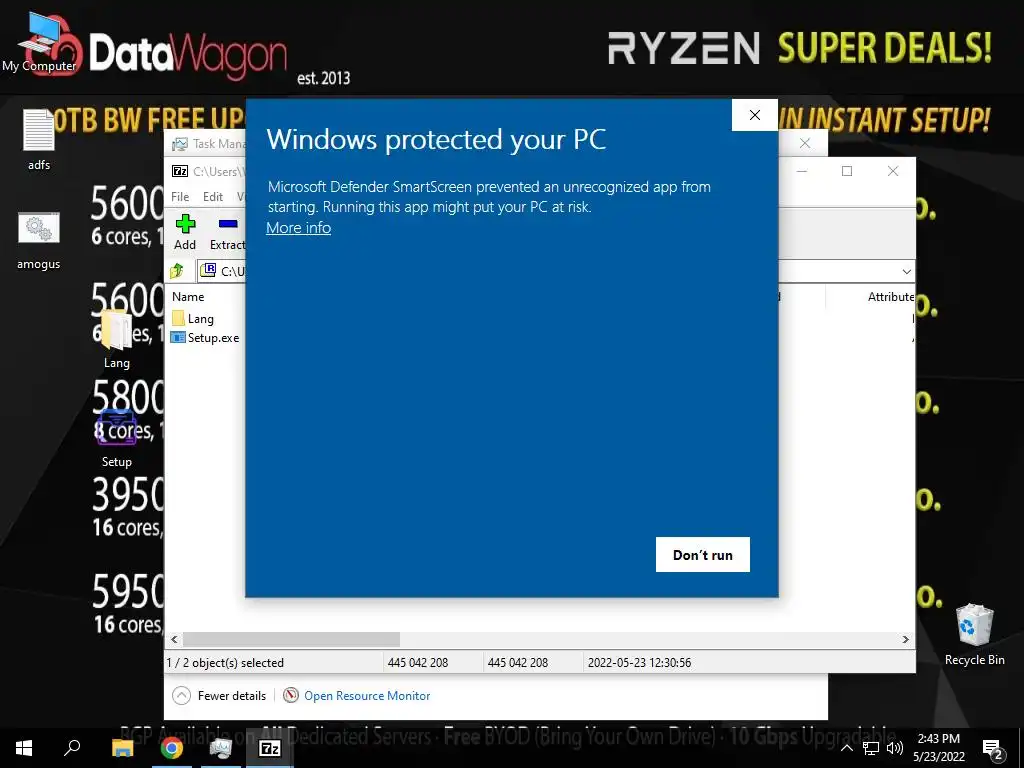This screenshot has height=768, width=1024.
Task: Click the '1 / 2 object(s) selected' status text
Action: [225, 662]
